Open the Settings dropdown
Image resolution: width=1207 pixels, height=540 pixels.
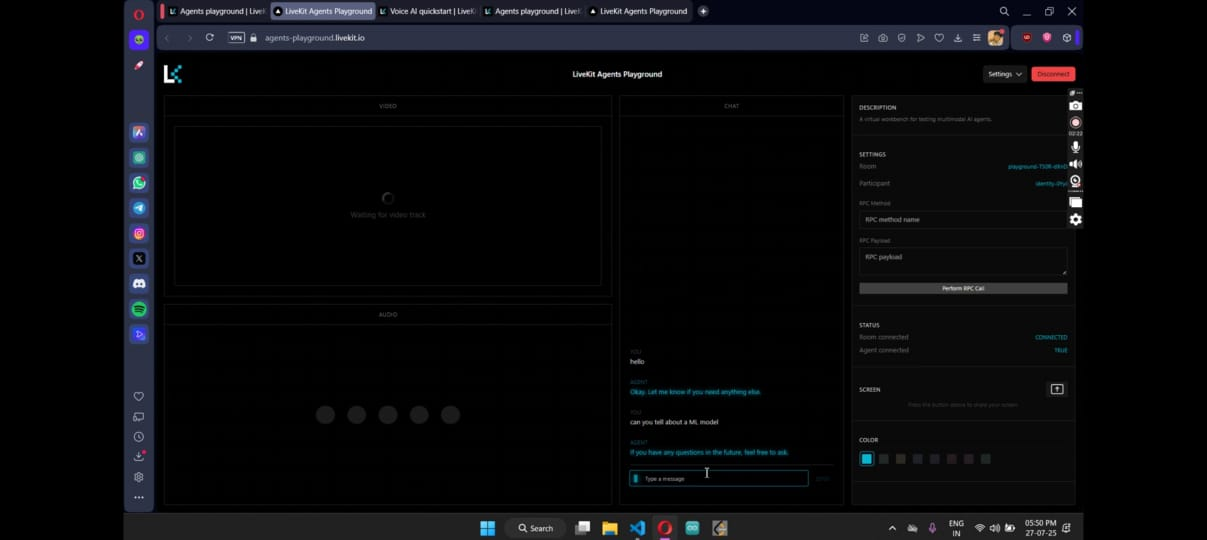click(x=1005, y=74)
